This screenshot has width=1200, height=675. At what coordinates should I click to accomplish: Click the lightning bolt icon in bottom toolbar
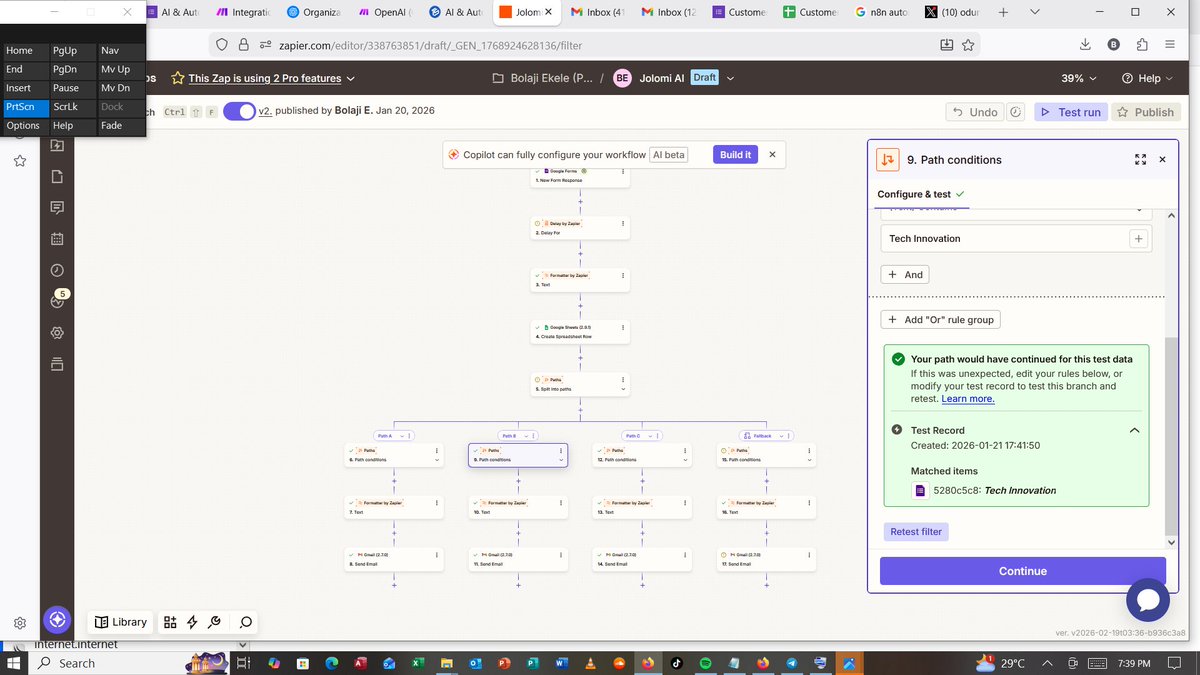tap(192, 622)
